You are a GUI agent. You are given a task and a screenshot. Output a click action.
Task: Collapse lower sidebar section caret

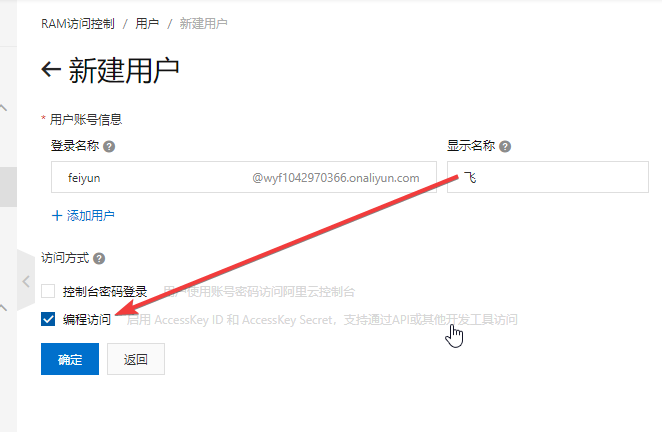pyautogui.click(x=4, y=307)
